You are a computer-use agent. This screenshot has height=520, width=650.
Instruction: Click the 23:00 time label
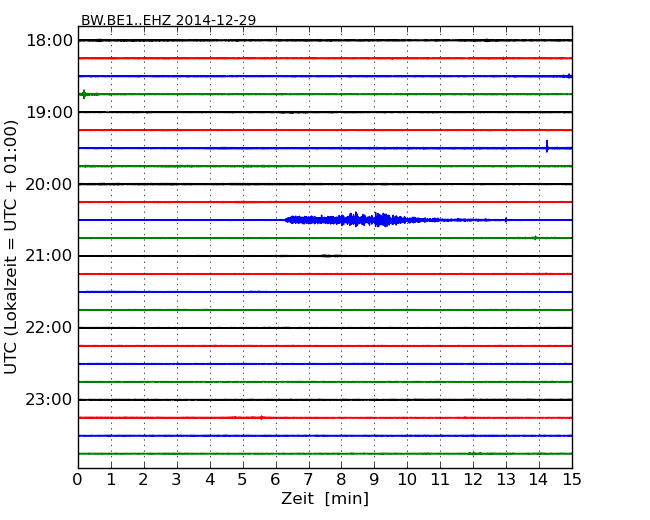[49, 400]
